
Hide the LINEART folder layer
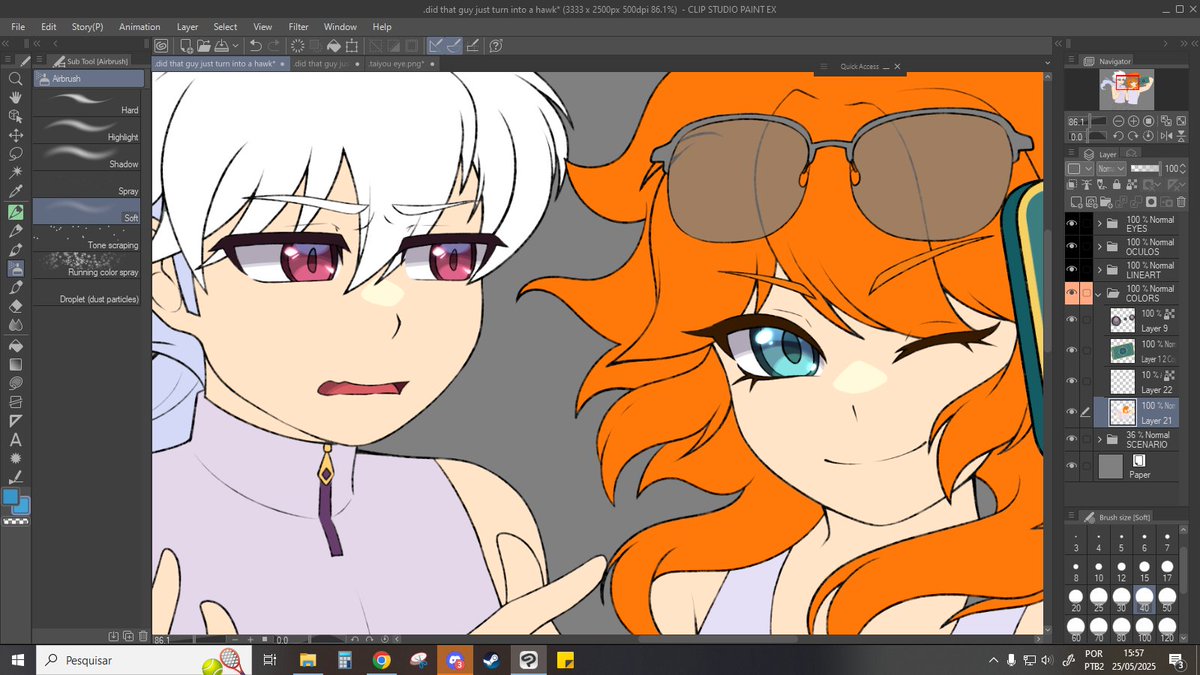(1072, 269)
